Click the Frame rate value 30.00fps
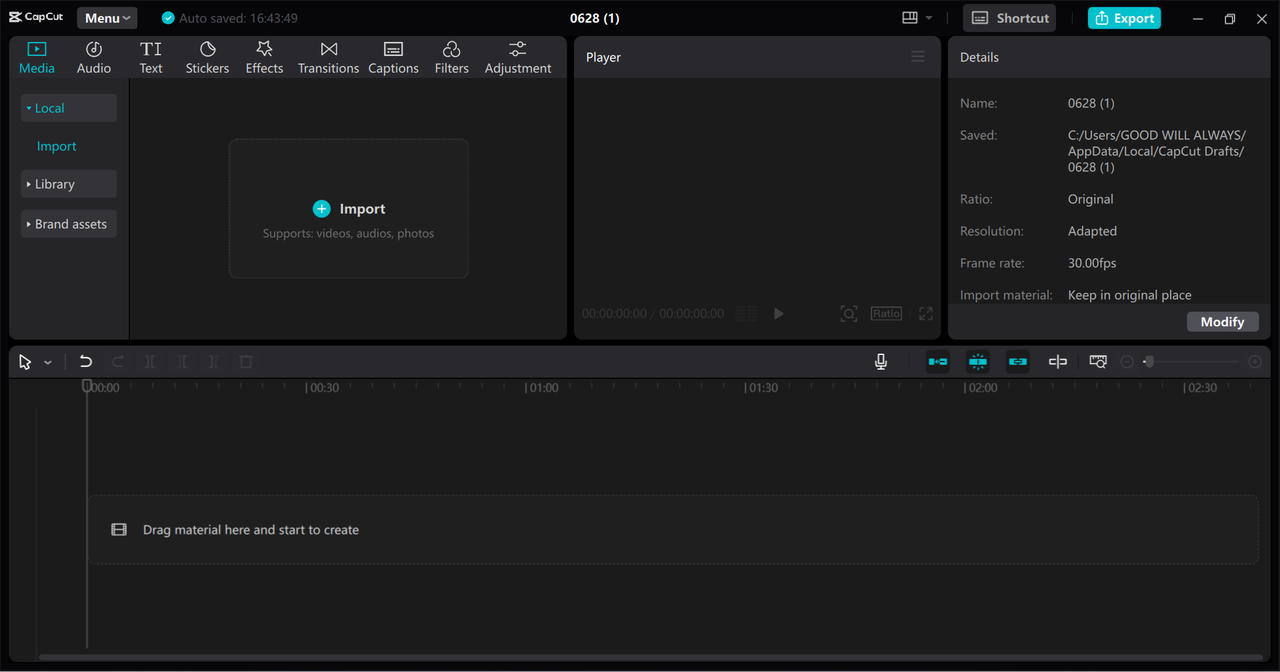This screenshot has height=672, width=1280. click(x=1092, y=263)
